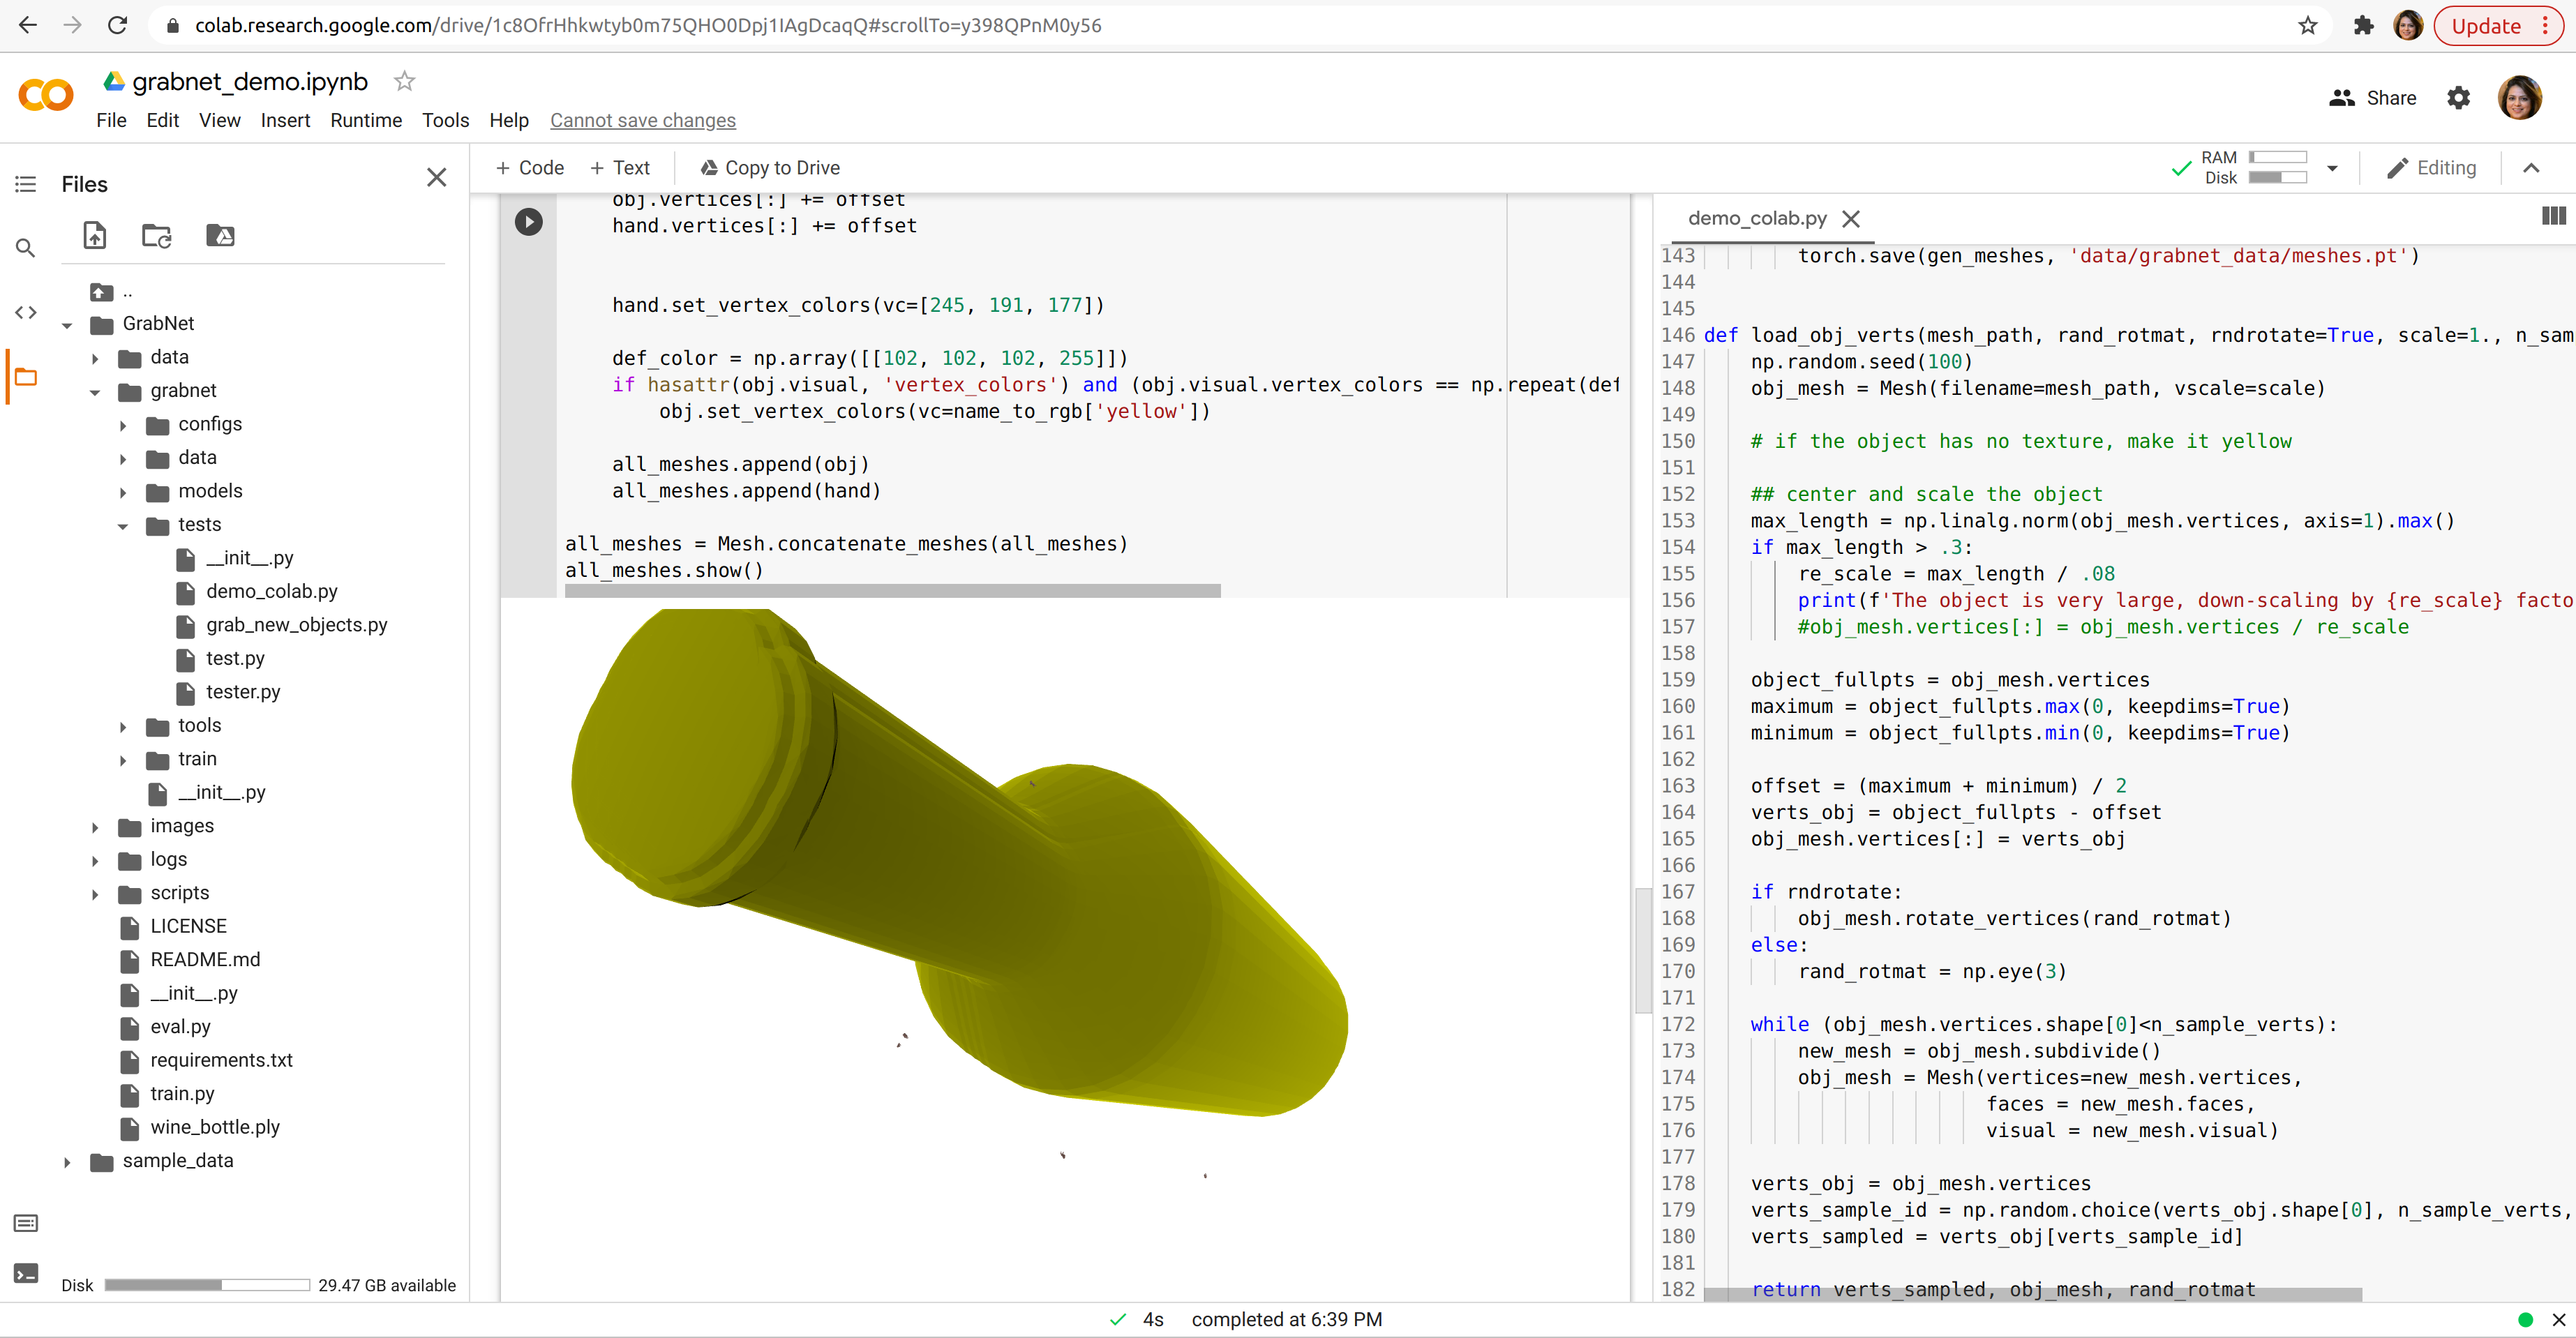This screenshot has height=1338, width=2576.
Task: Open the RAM and Disk resources dropdown
Action: [x=2334, y=168]
